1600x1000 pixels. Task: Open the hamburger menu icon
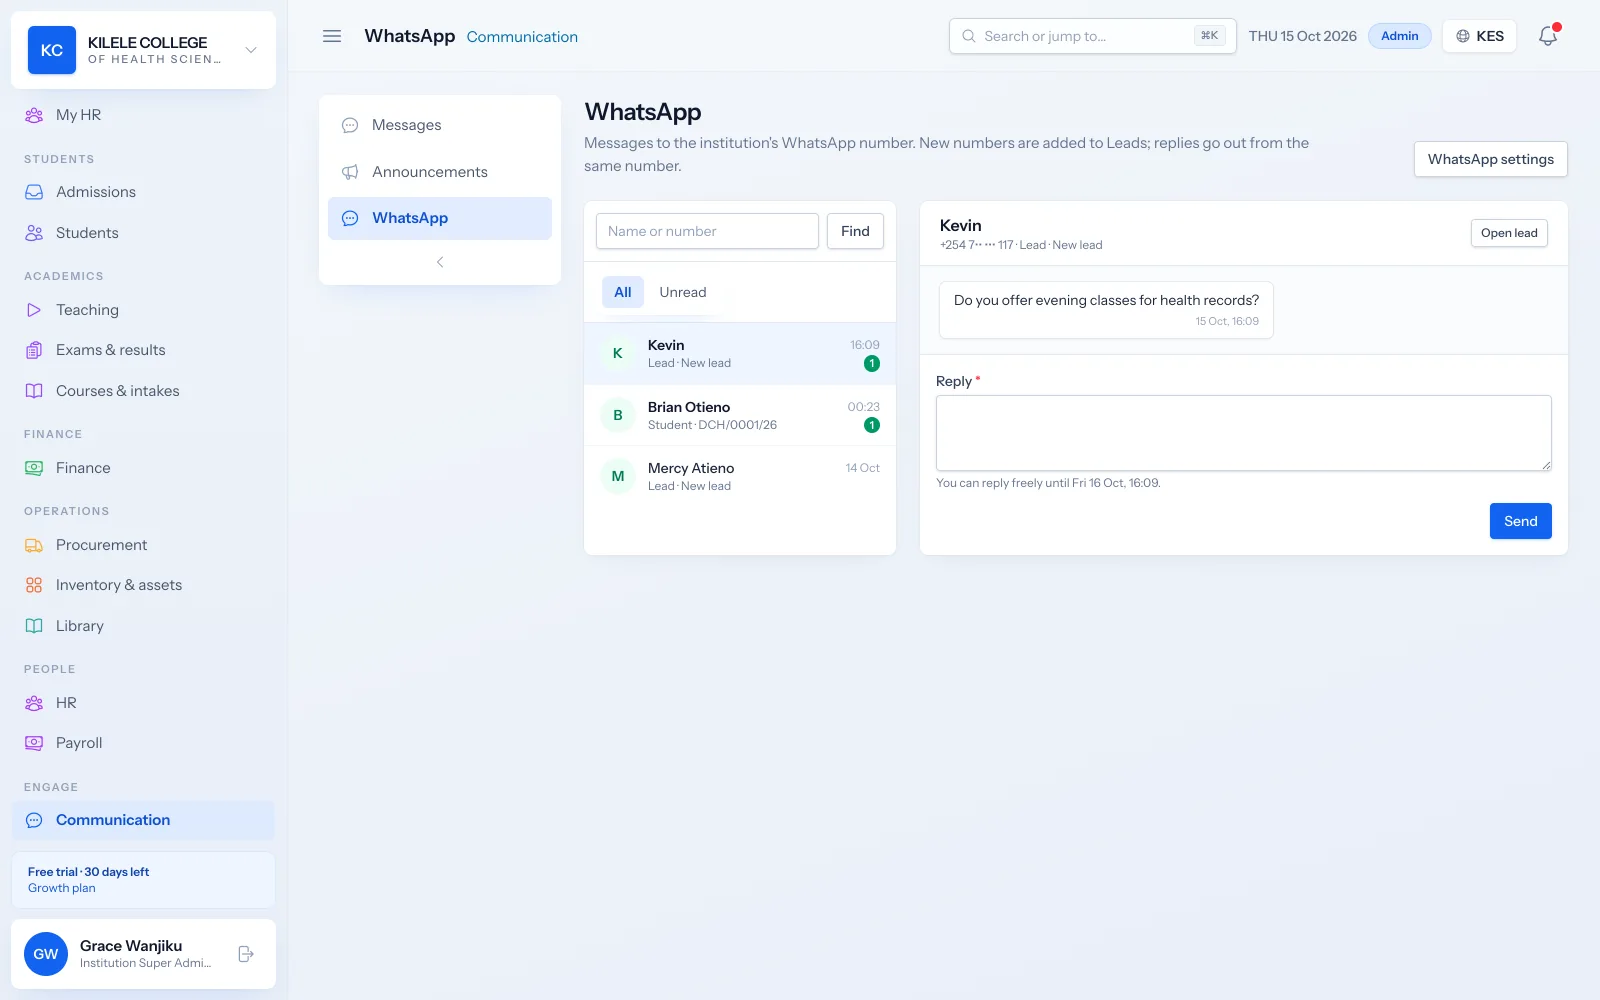pos(332,36)
